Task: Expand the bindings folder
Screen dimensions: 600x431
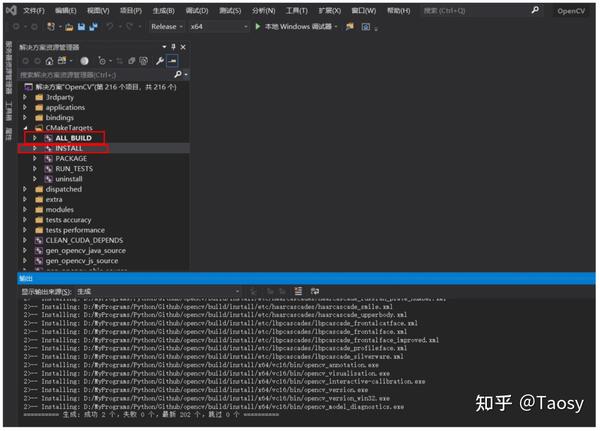Action: tap(25, 118)
